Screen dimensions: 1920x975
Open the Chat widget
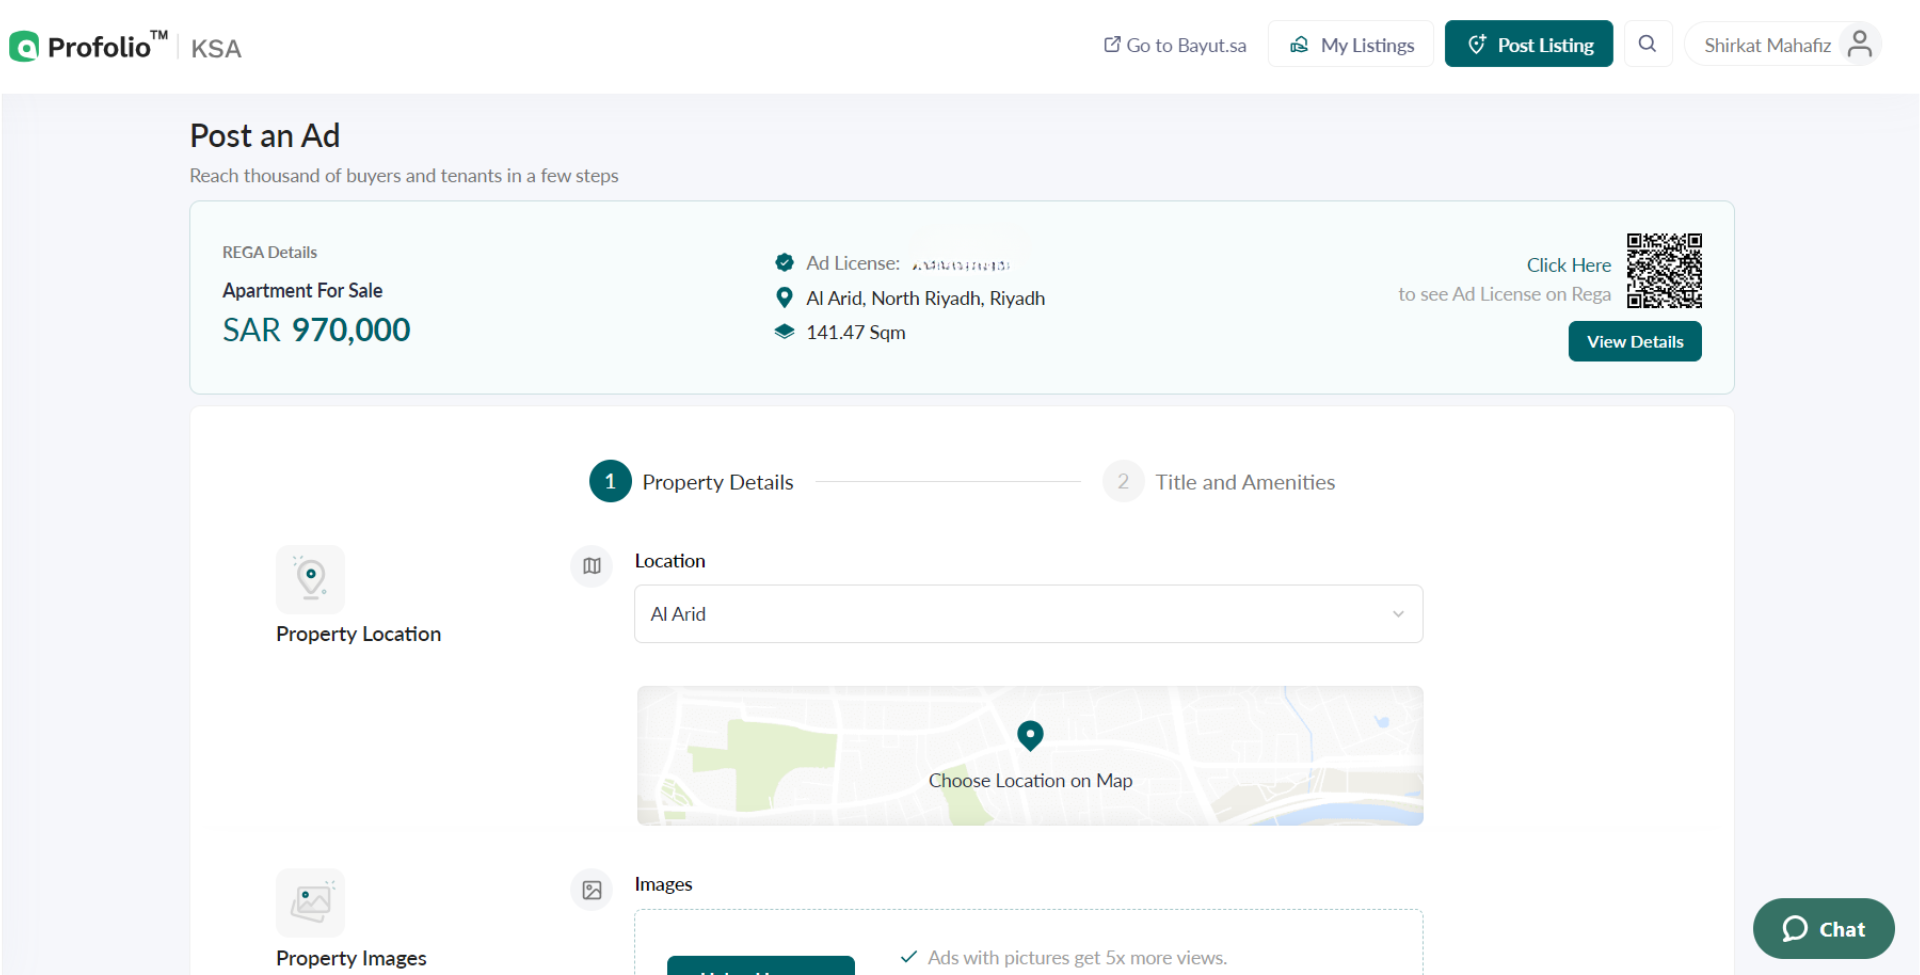pos(1823,929)
